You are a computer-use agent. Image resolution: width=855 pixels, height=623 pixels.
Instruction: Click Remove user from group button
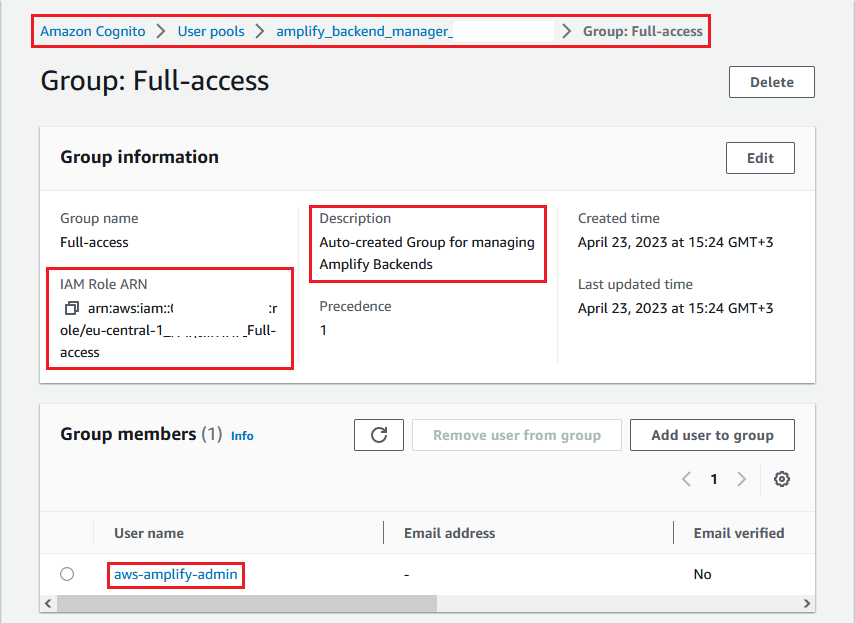(x=517, y=435)
